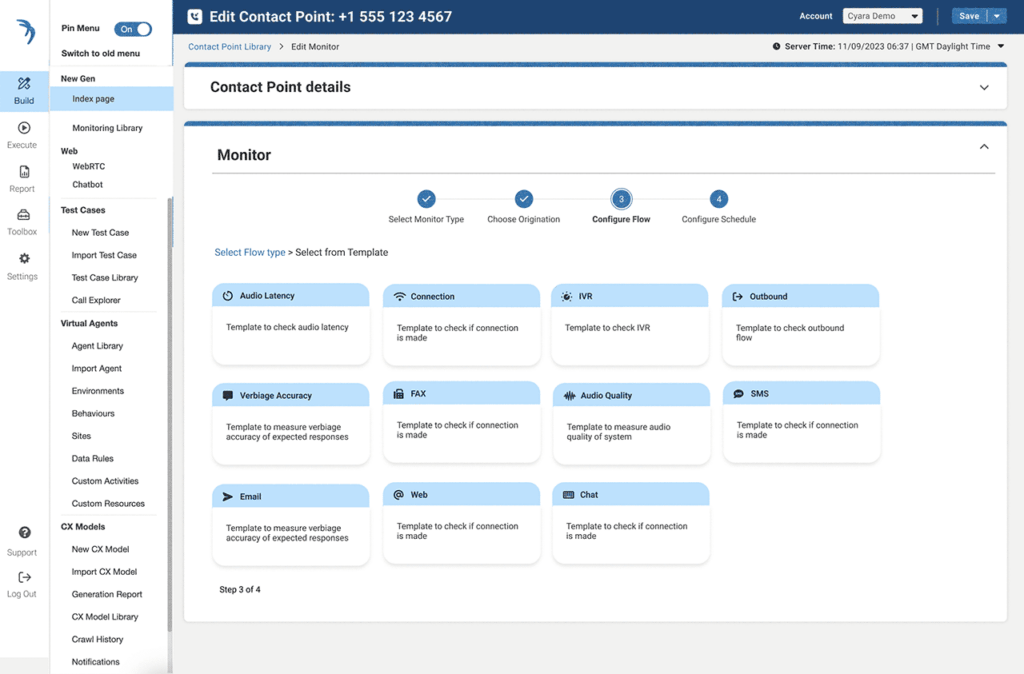
Task: Click the Web at-sign icon
Action: [398, 495]
